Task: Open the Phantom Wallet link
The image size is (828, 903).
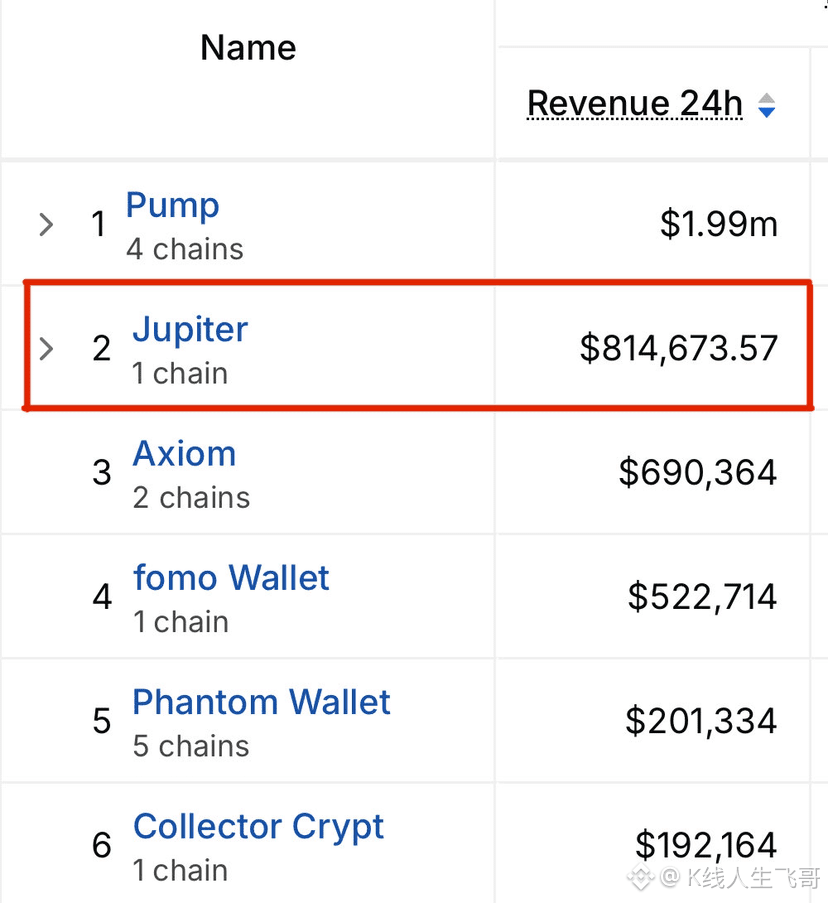Action: tap(261, 702)
